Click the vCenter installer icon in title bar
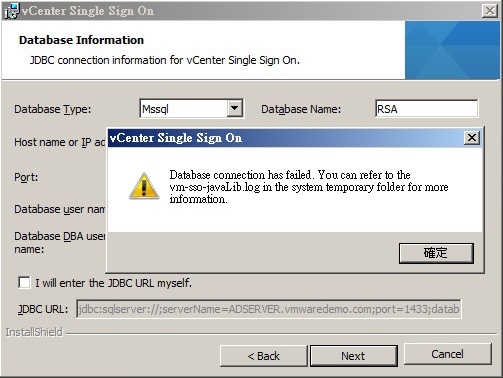Image resolution: width=503 pixels, height=378 pixels. pyautogui.click(x=12, y=11)
